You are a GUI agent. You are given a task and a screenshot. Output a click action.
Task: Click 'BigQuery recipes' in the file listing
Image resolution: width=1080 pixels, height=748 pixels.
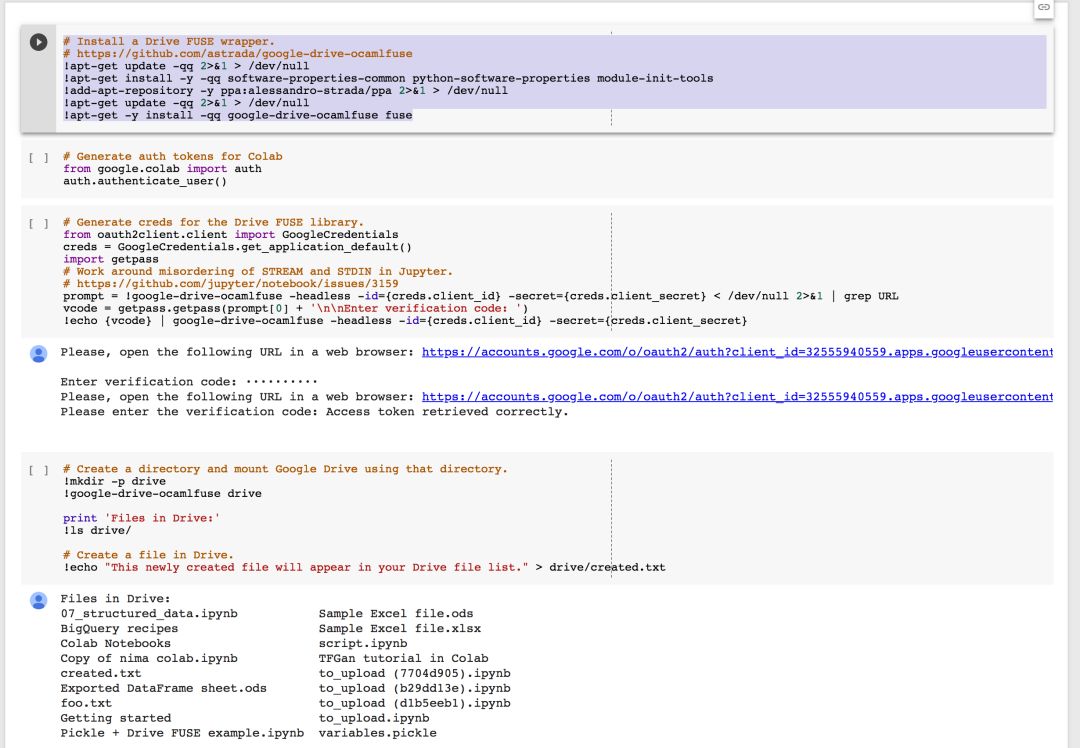(119, 629)
